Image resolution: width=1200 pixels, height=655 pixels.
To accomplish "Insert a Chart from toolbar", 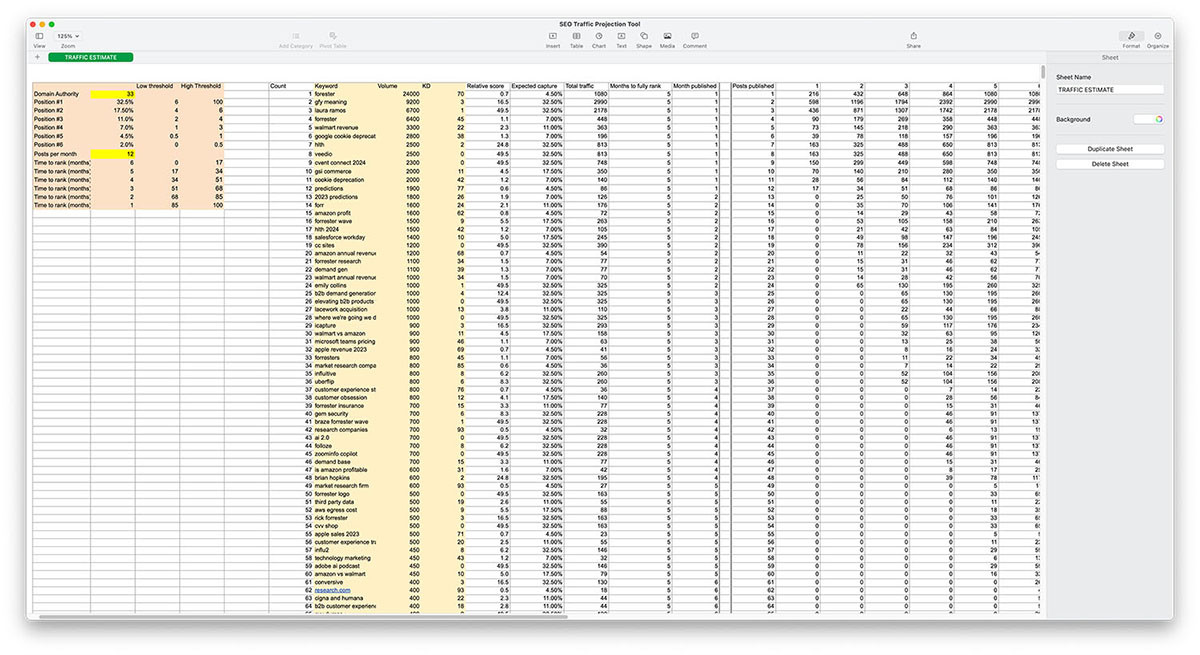I will [598, 36].
